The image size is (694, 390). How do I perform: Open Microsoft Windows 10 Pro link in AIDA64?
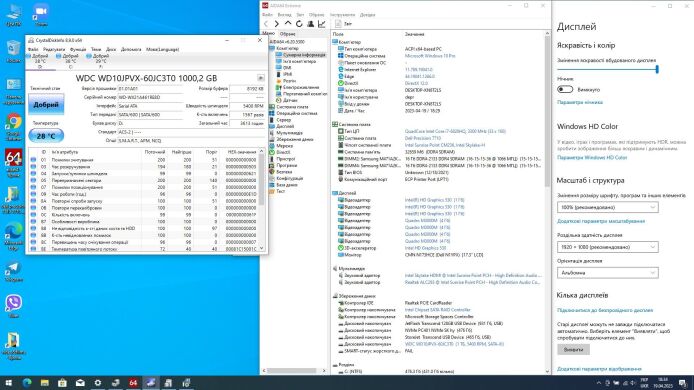pos(430,56)
